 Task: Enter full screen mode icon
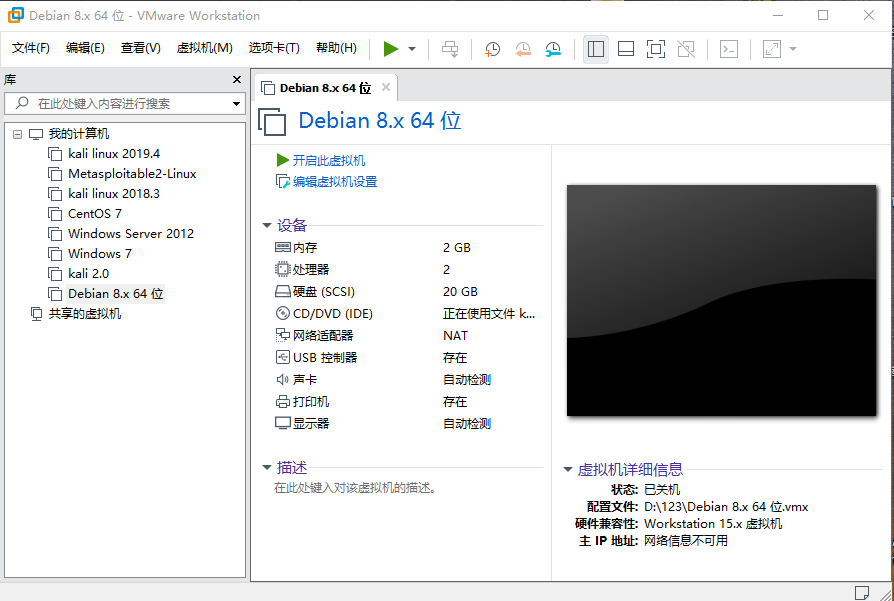(656, 49)
